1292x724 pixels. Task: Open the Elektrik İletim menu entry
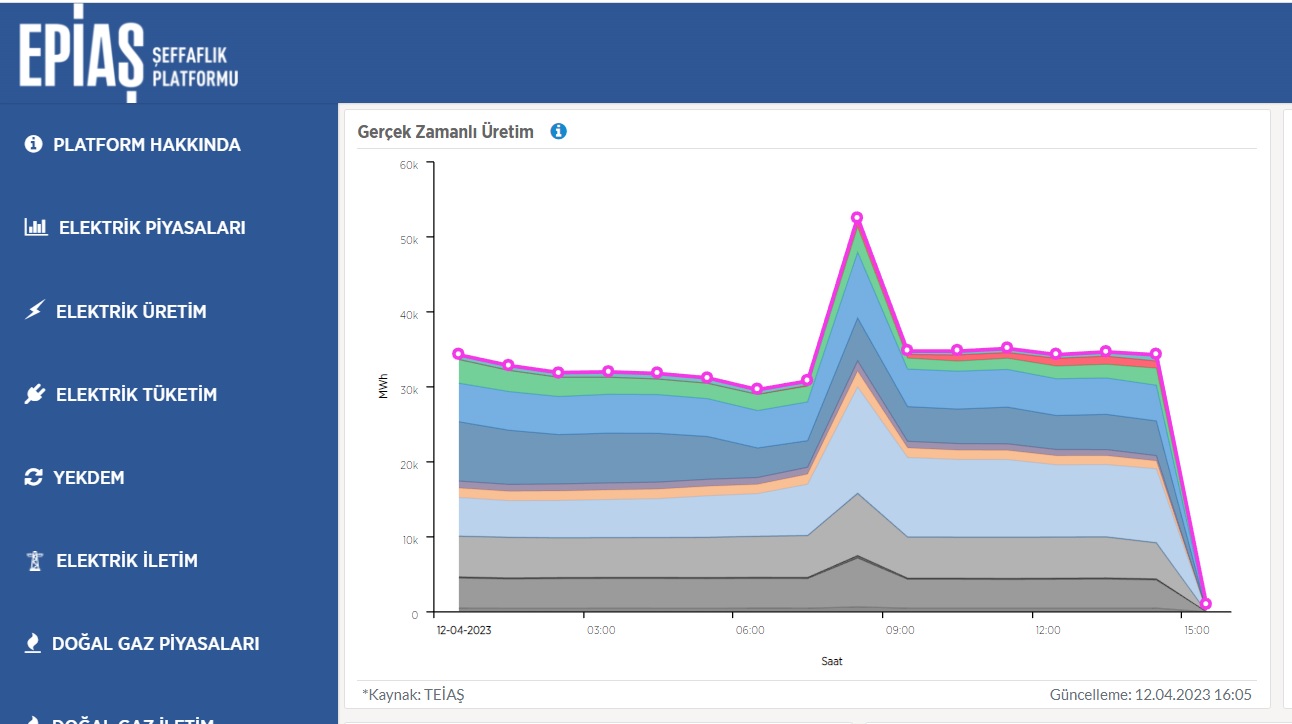(127, 561)
